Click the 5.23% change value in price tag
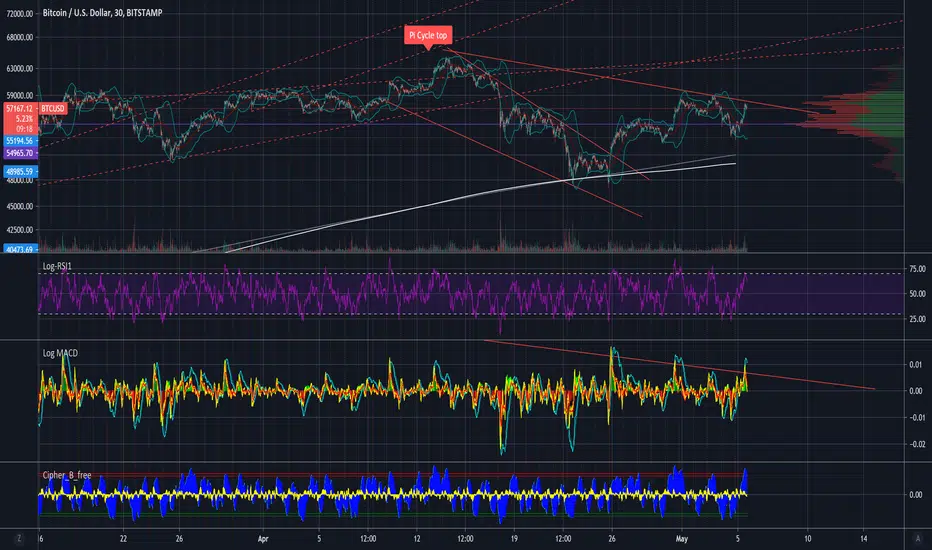Screen dimensions: 932x550 click(24, 119)
